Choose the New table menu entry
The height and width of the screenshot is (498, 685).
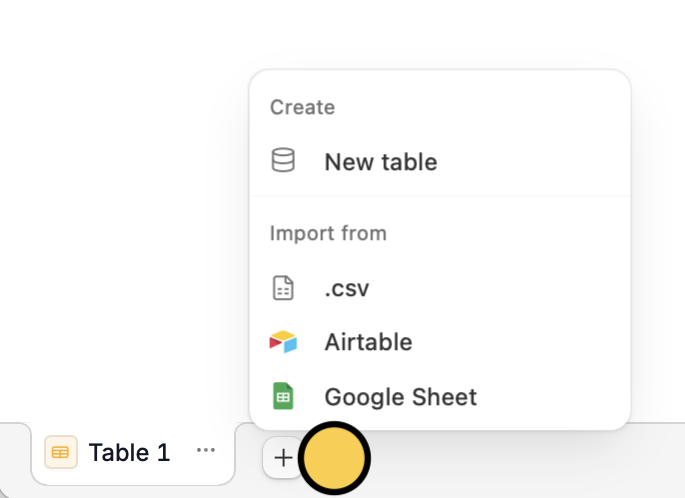pos(380,162)
